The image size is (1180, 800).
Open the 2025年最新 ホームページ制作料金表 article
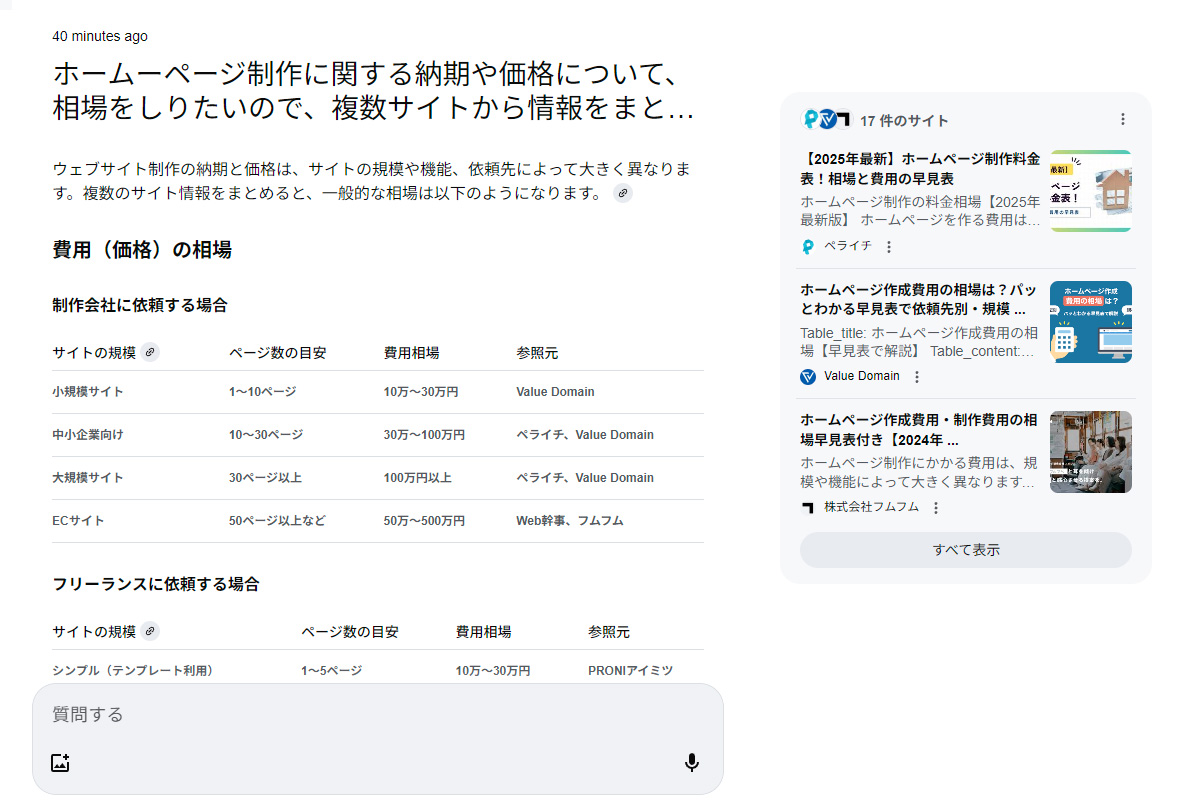(920, 169)
